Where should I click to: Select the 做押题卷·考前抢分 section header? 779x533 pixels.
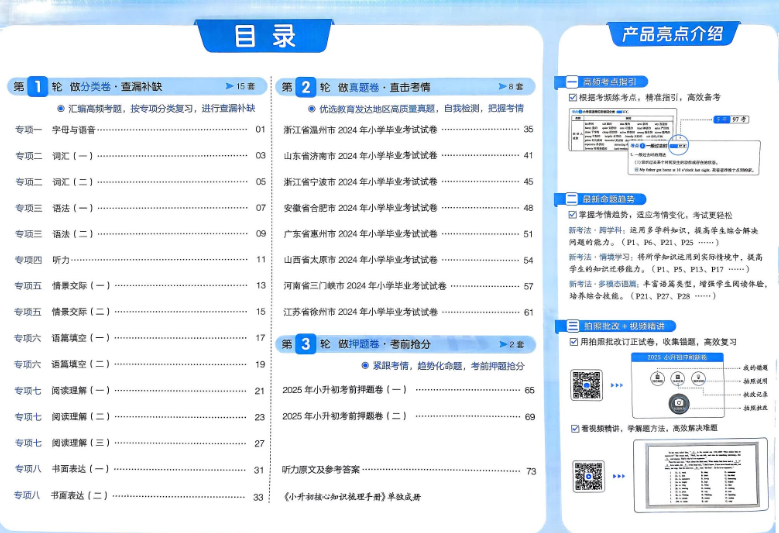pos(406,344)
